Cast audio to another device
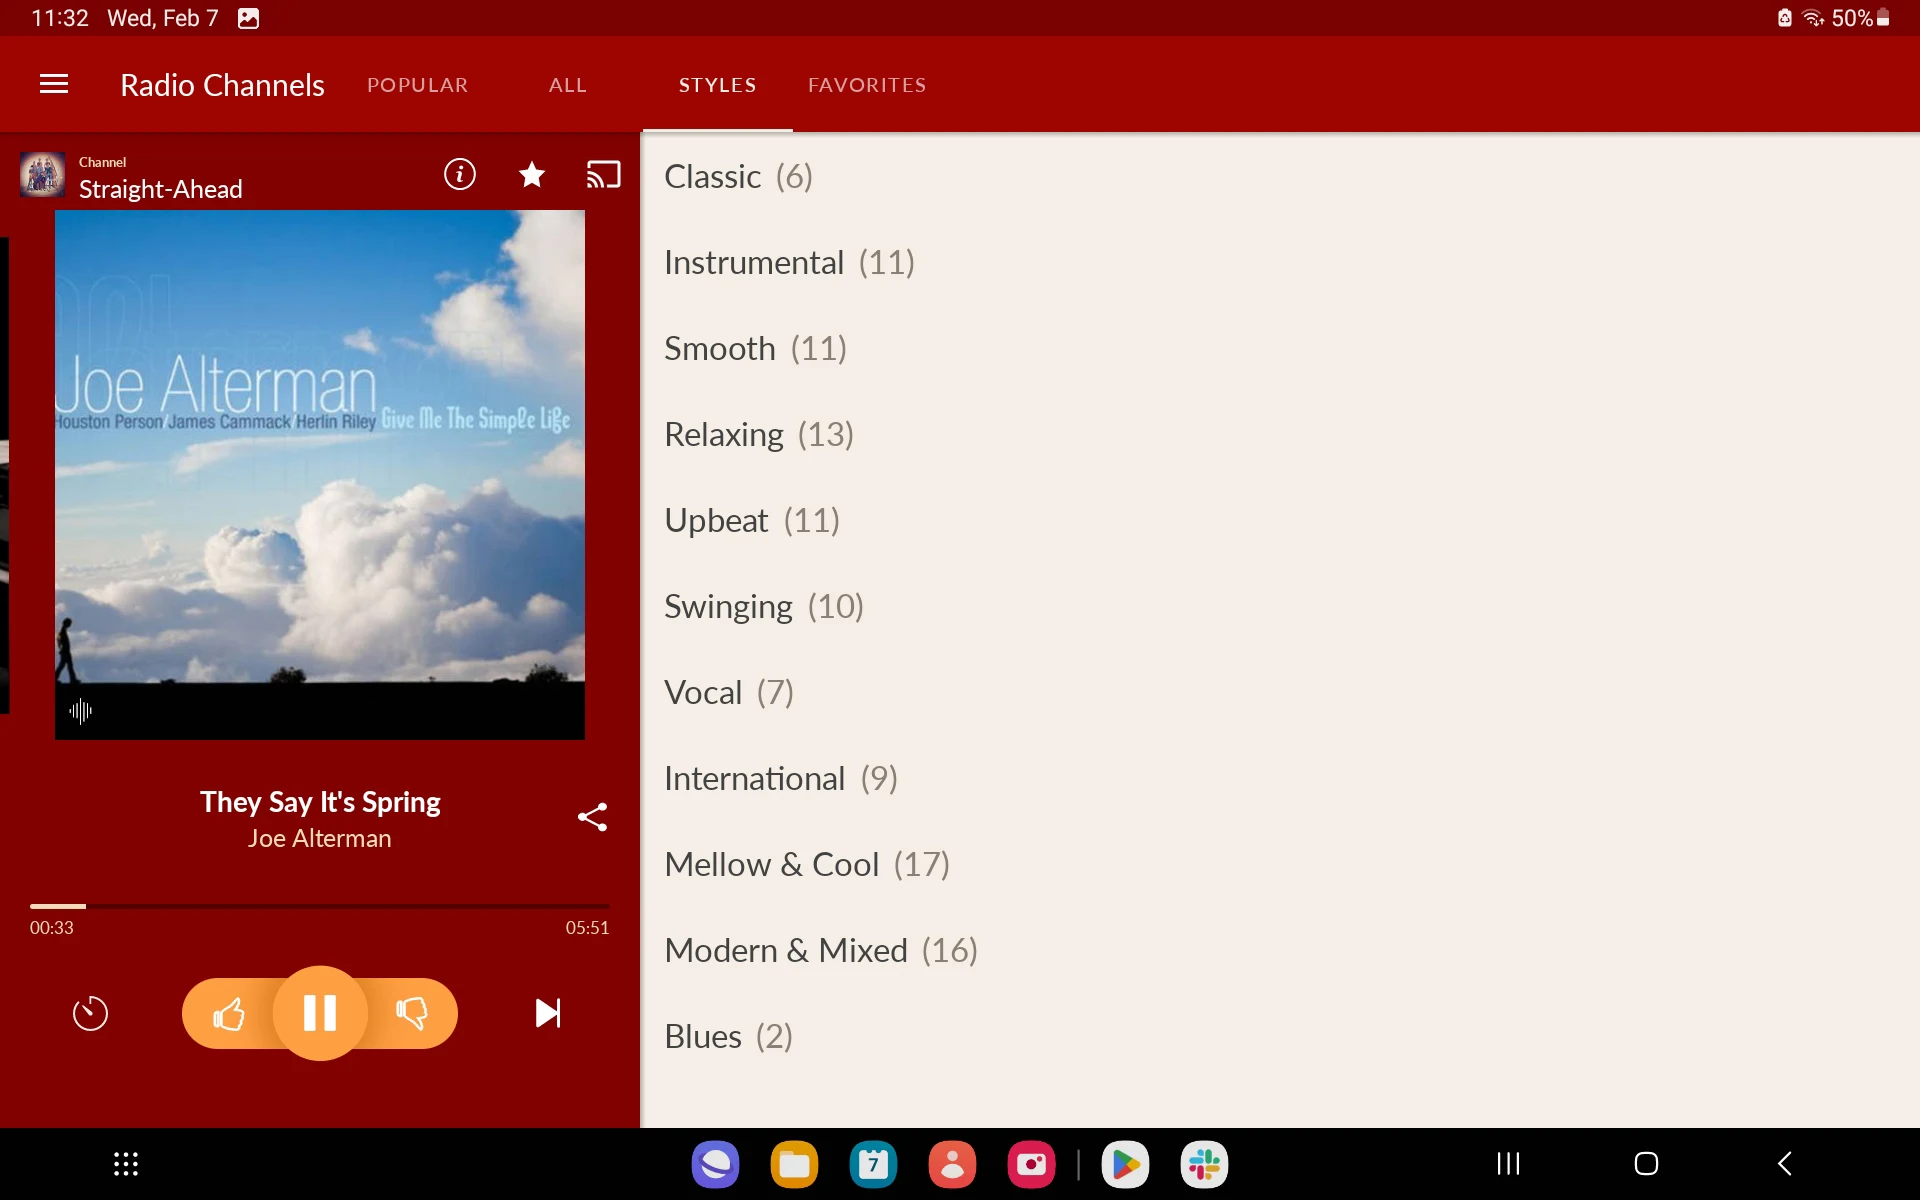 click(x=604, y=175)
